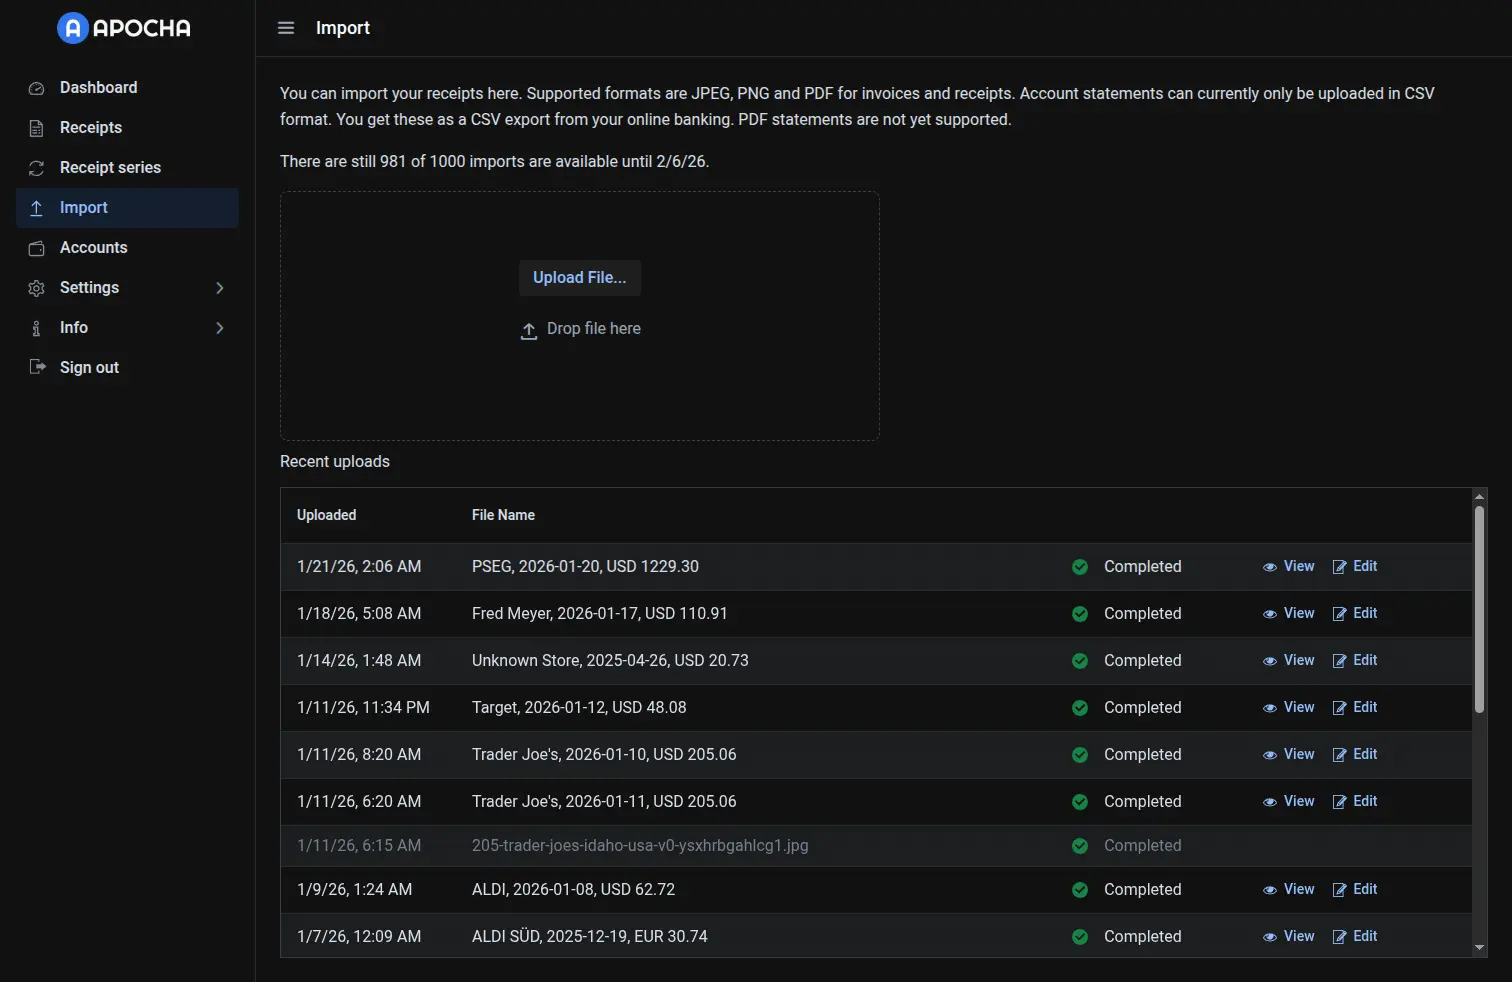Click the Sign out icon
The width and height of the screenshot is (1512, 982).
[x=36, y=367]
